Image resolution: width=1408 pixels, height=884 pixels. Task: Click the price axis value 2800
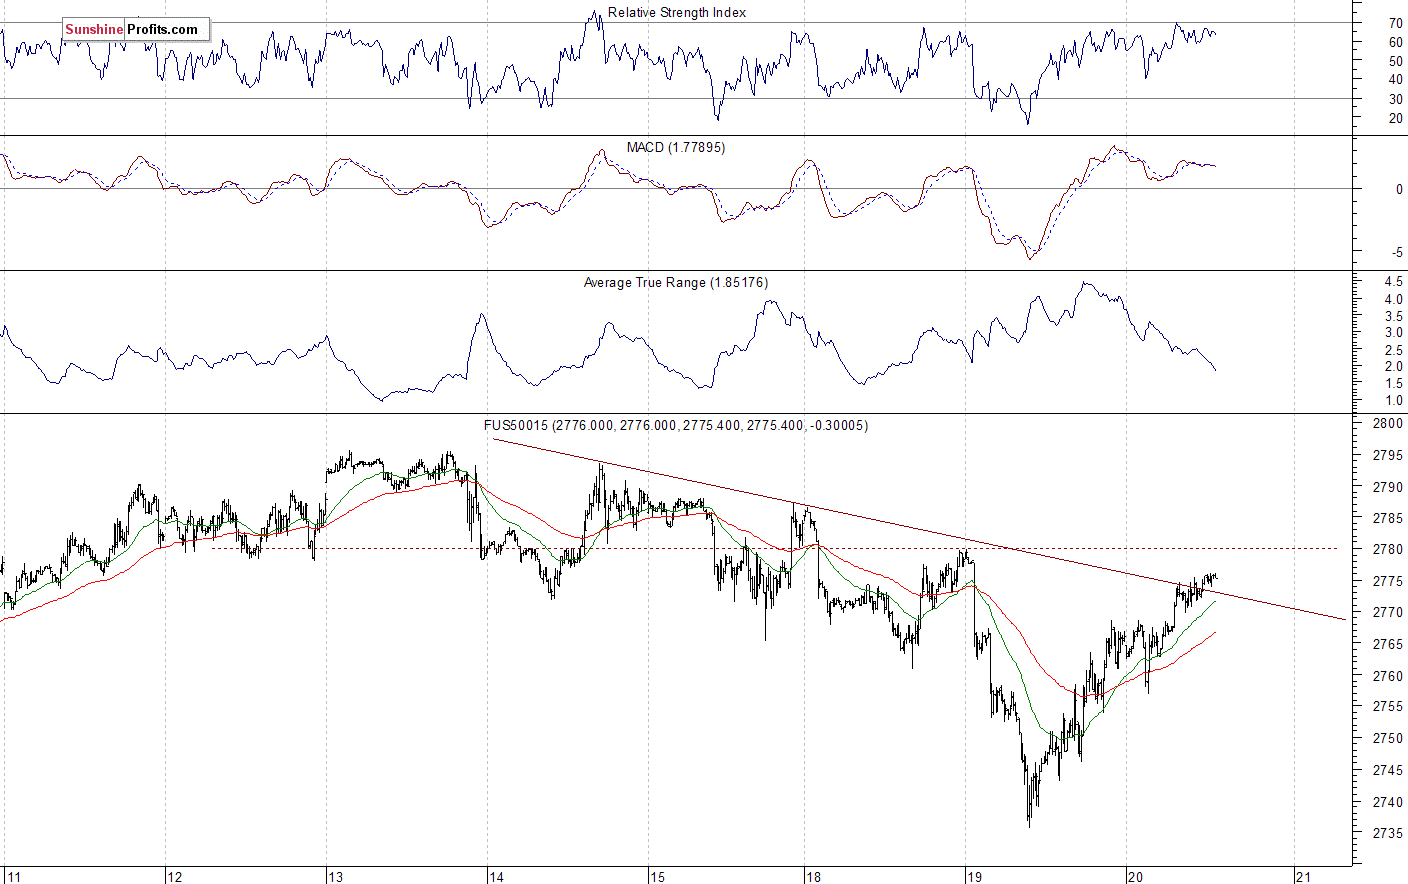pos(1388,424)
